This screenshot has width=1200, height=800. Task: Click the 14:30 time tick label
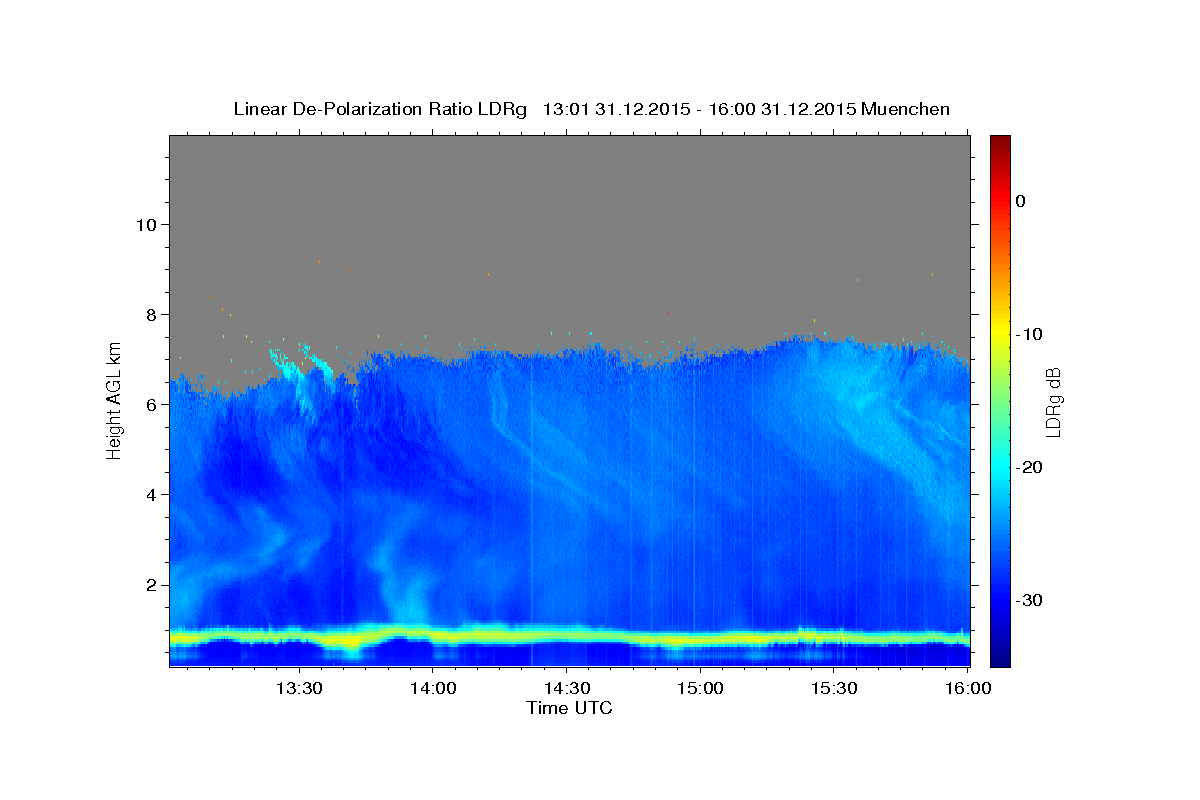point(566,689)
